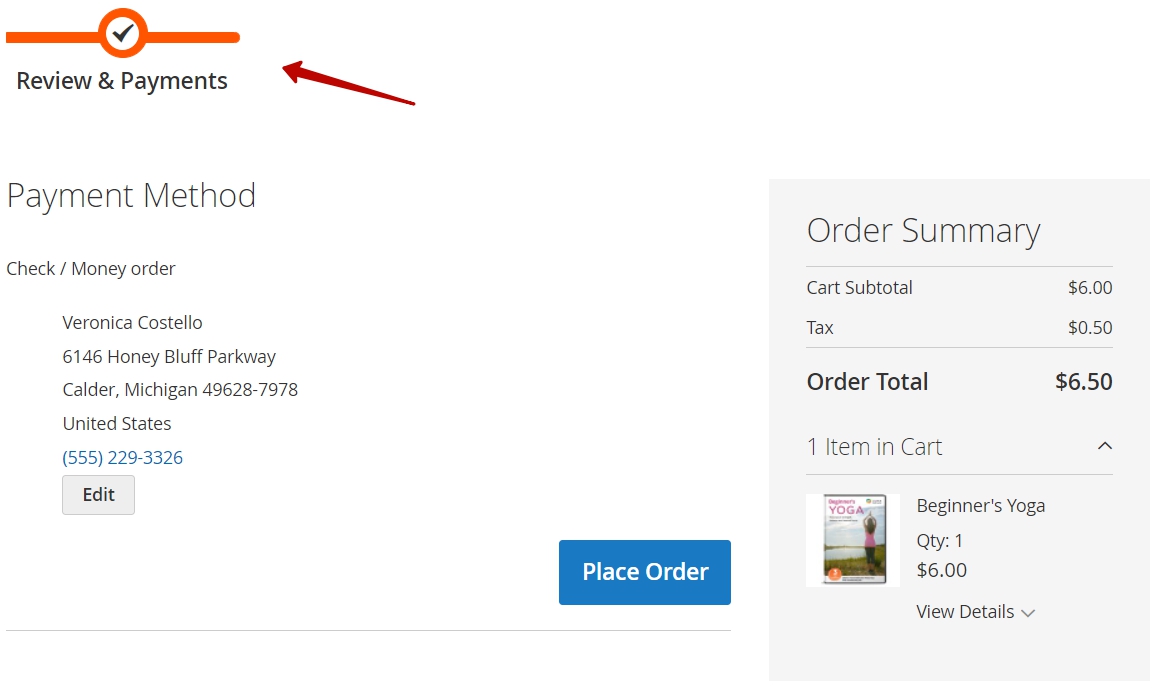Call the phone number (555) 229-3326
Viewport: 1157px width, 689px height.
pos(122,457)
